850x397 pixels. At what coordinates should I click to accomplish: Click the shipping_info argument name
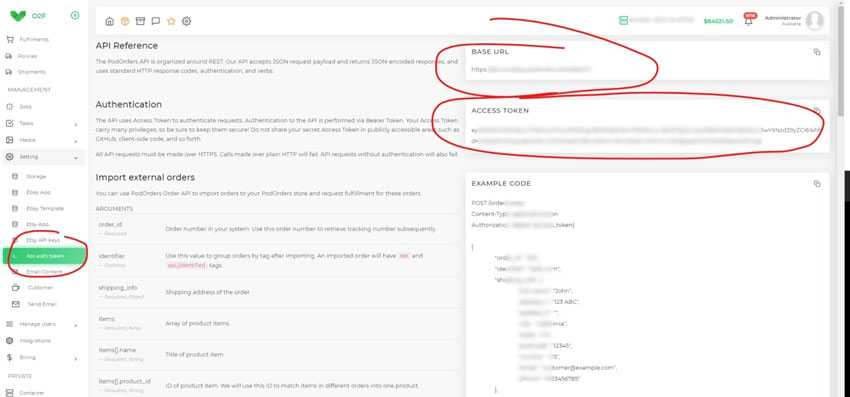118,288
